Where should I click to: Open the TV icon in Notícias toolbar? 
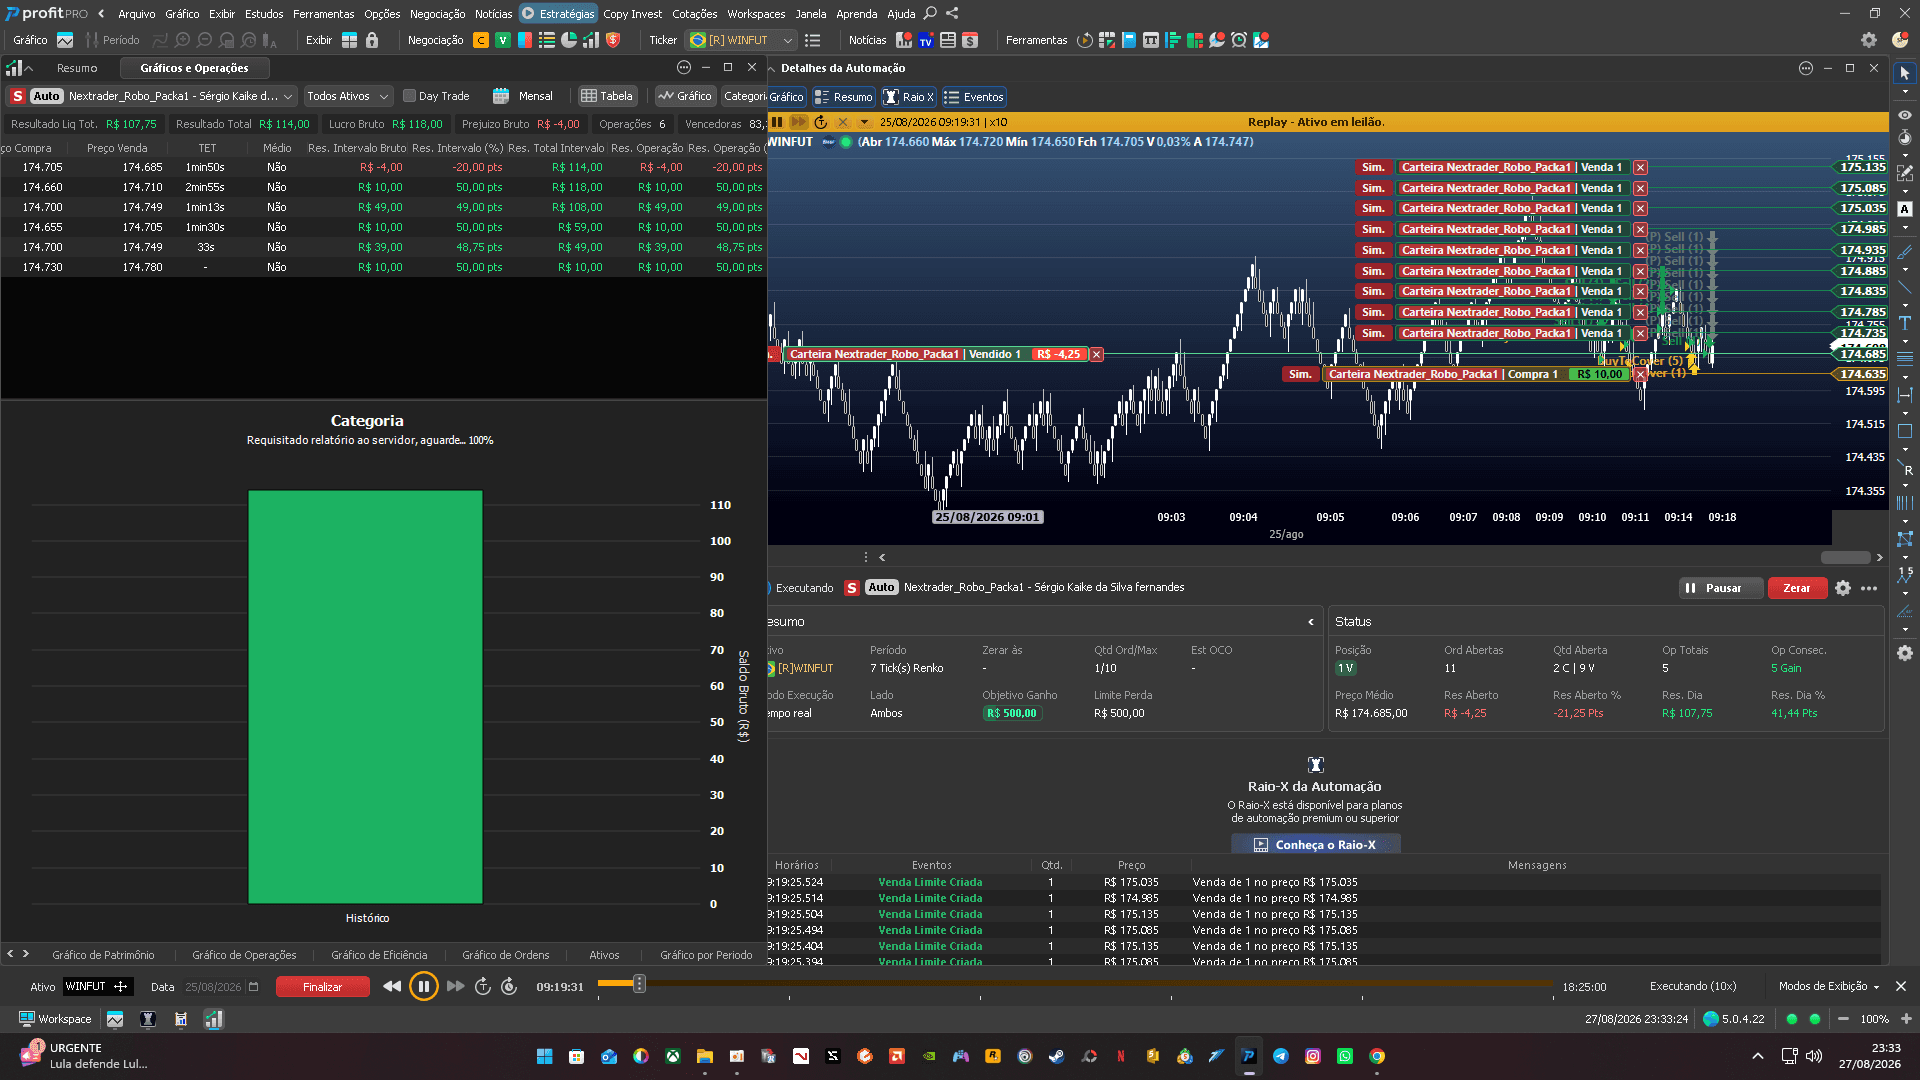click(926, 40)
